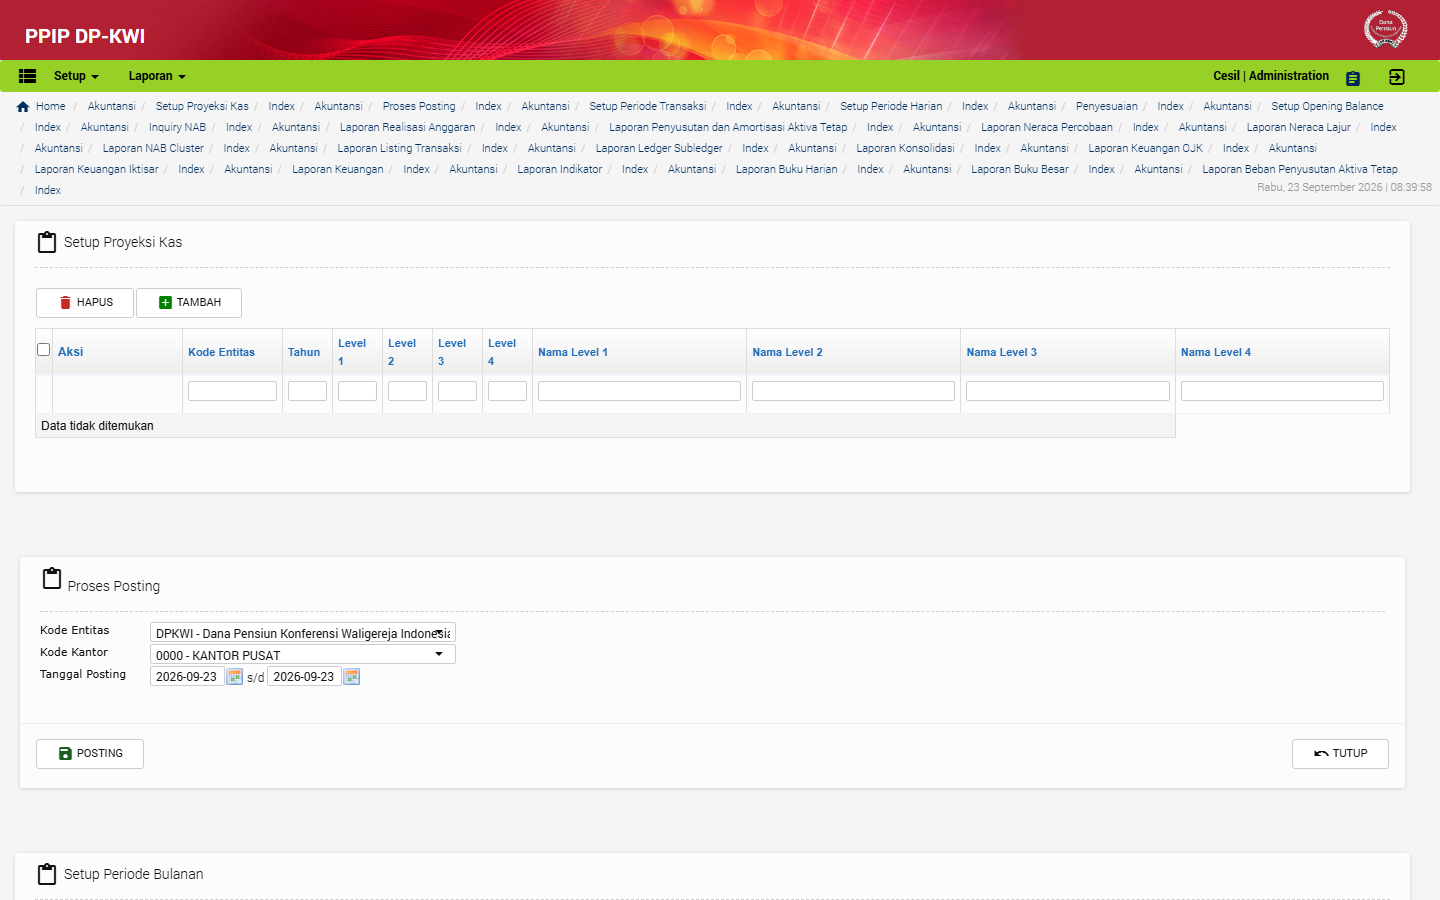Open the Laporan menu
The width and height of the screenshot is (1440, 900).
(157, 76)
